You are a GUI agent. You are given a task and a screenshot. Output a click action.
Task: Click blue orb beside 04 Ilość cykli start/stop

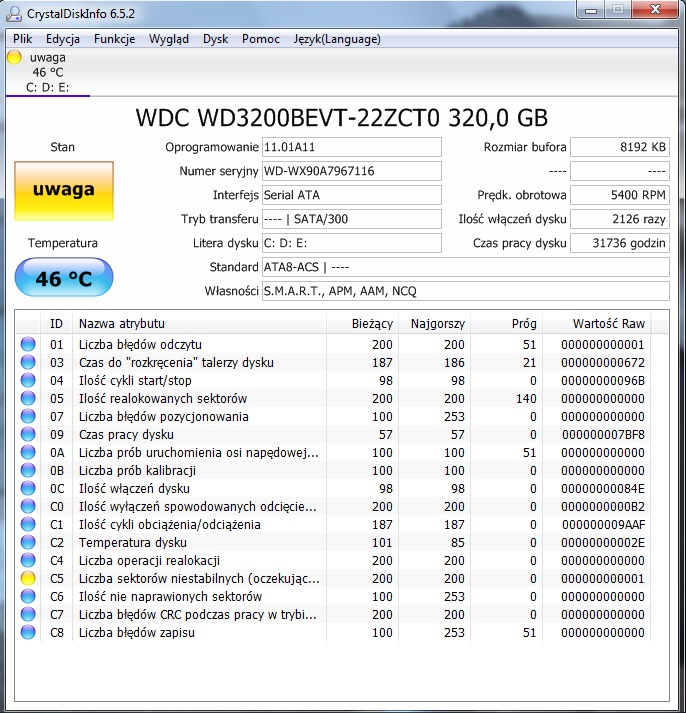[28, 380]
